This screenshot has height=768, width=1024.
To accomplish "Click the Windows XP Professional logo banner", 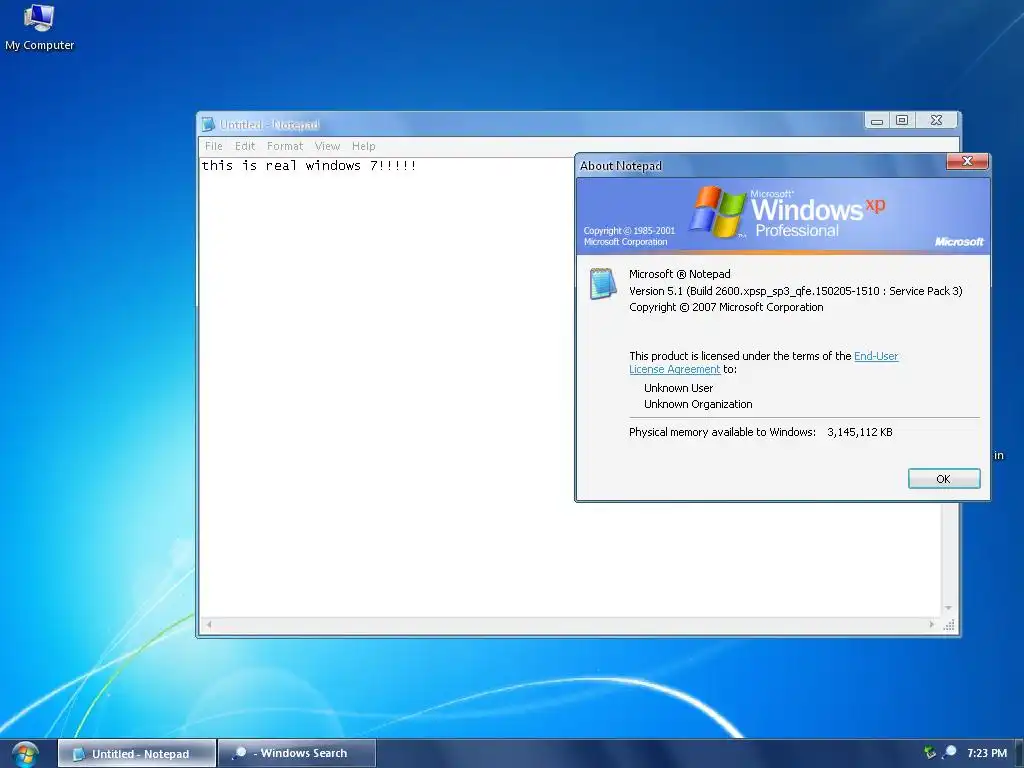I will click(x=783, y=216).
